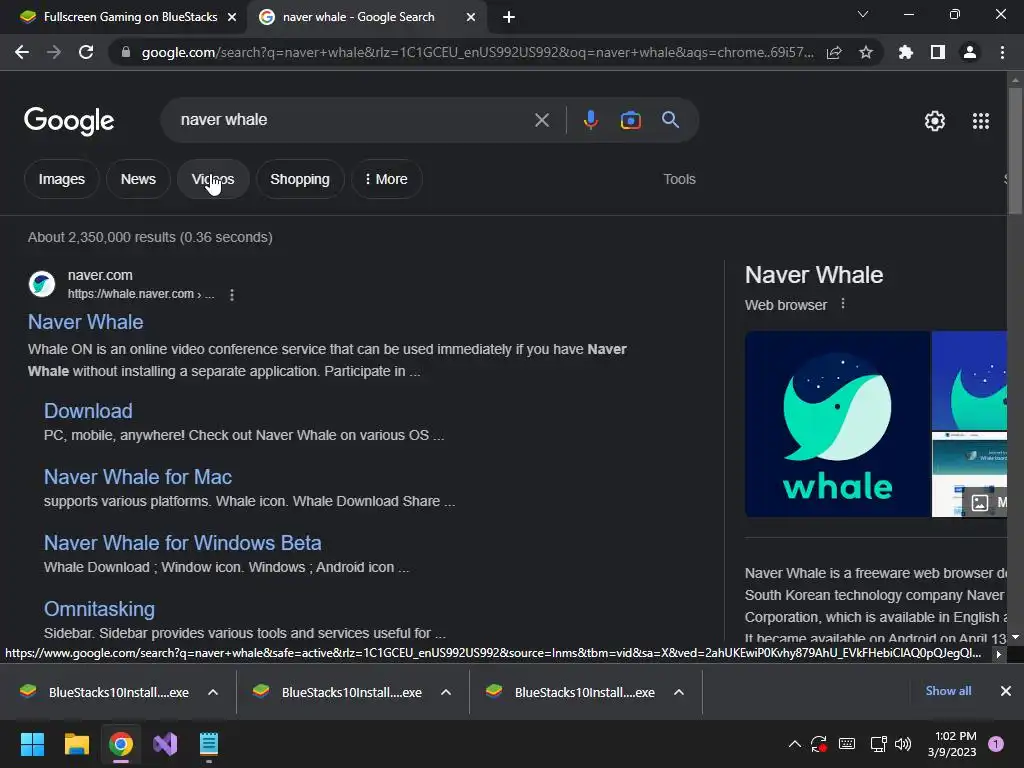
Task: Filter results by Videos
Action: [x=213, y=179]
